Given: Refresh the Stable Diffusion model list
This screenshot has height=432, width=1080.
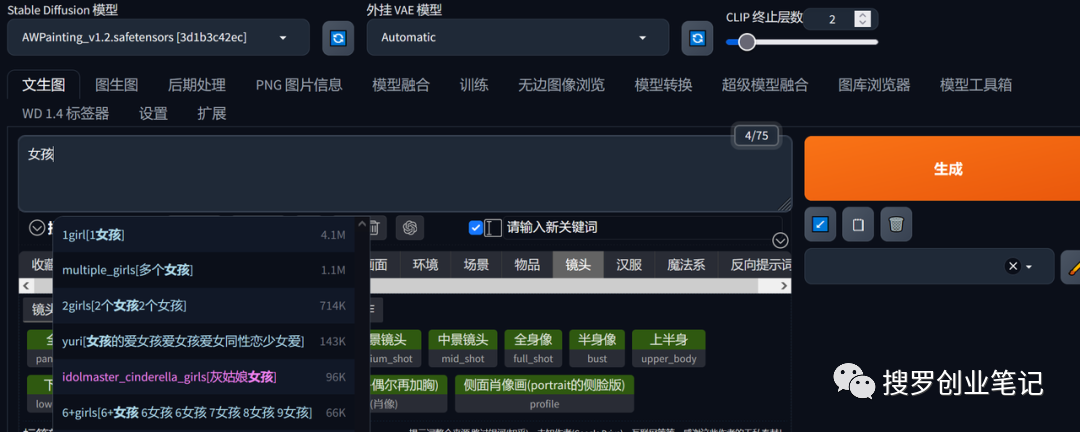Looking at the screenshot, I should click(x=338, y=38).
